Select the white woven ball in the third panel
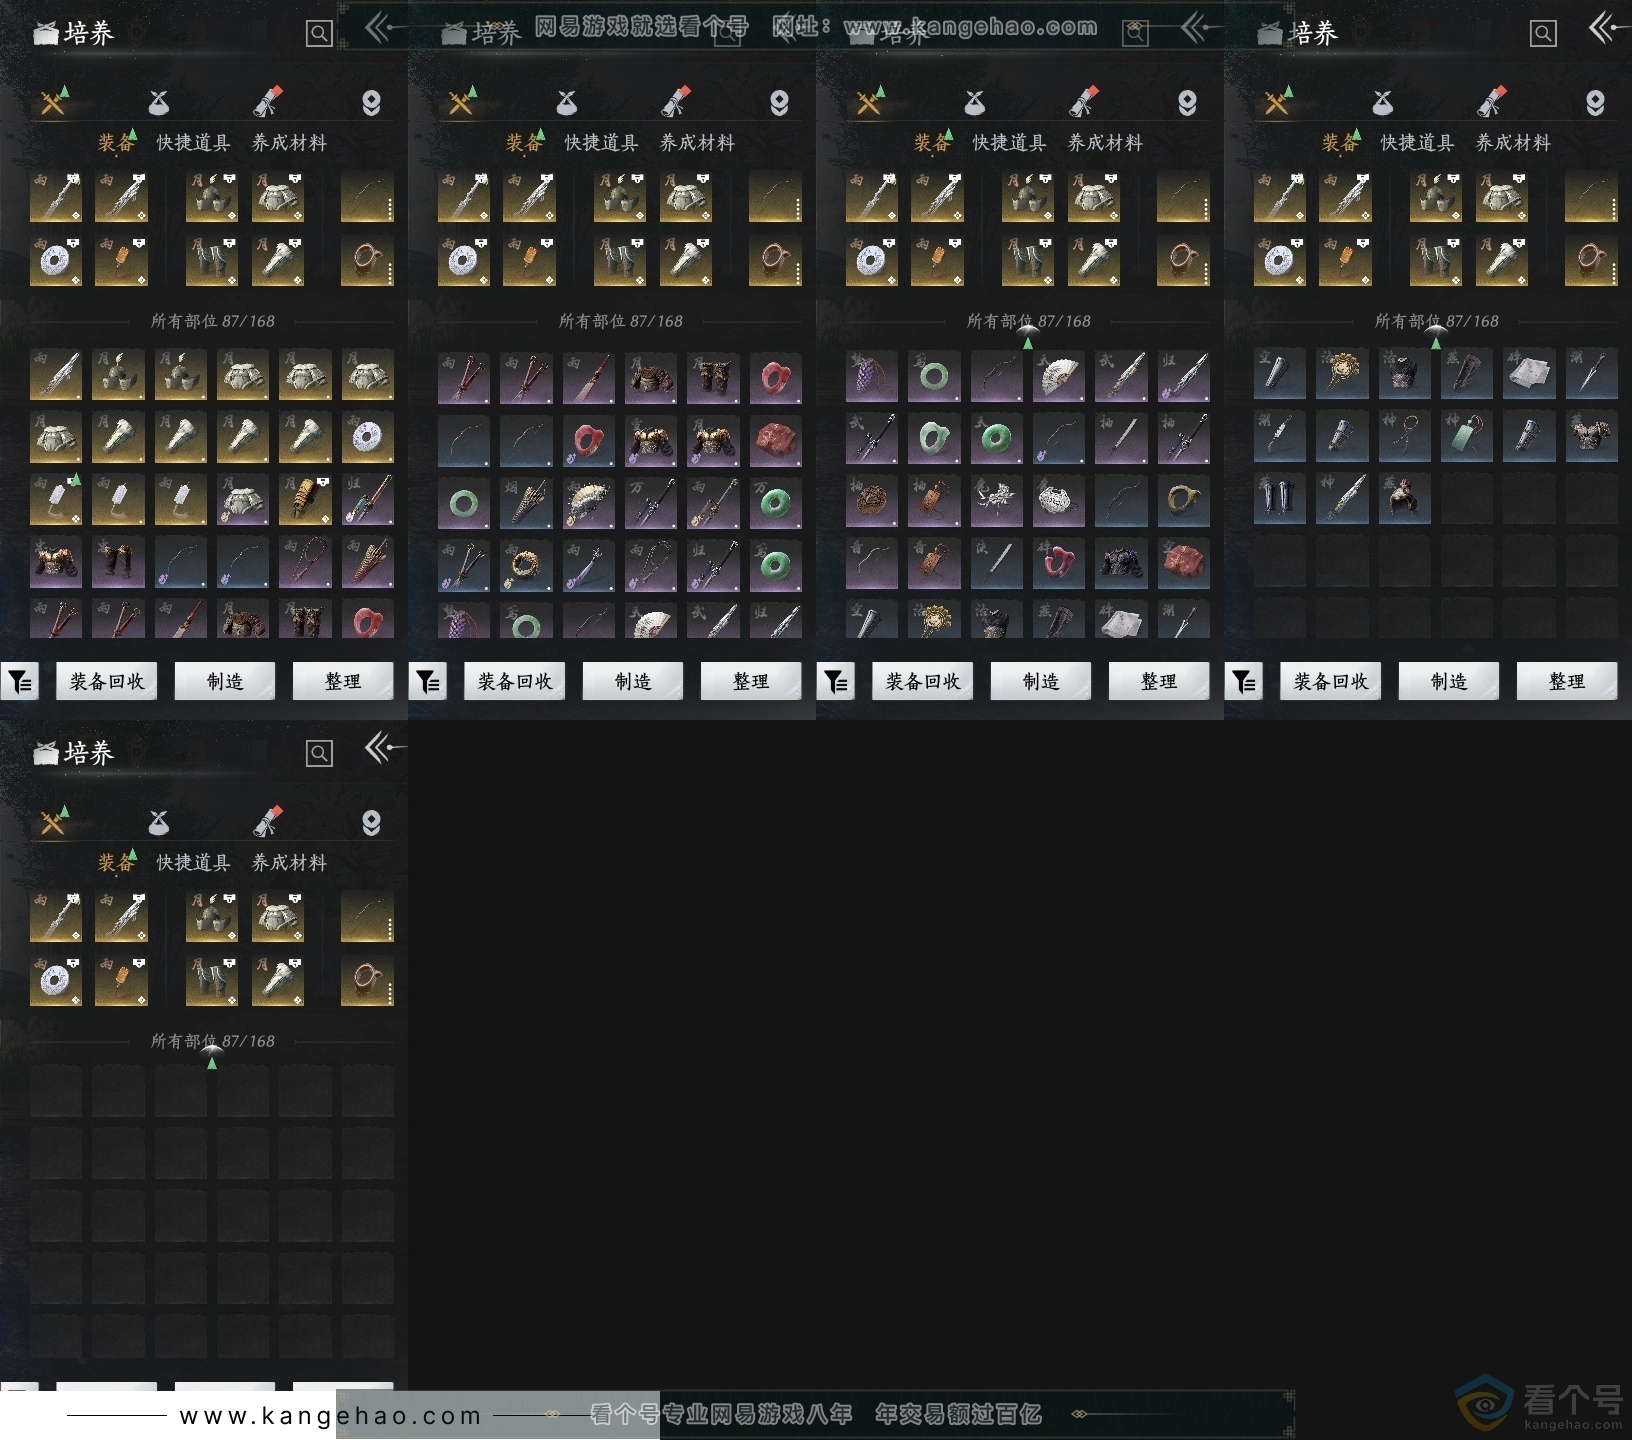Screen dimensions: 1632x1440 [1058, 499]
